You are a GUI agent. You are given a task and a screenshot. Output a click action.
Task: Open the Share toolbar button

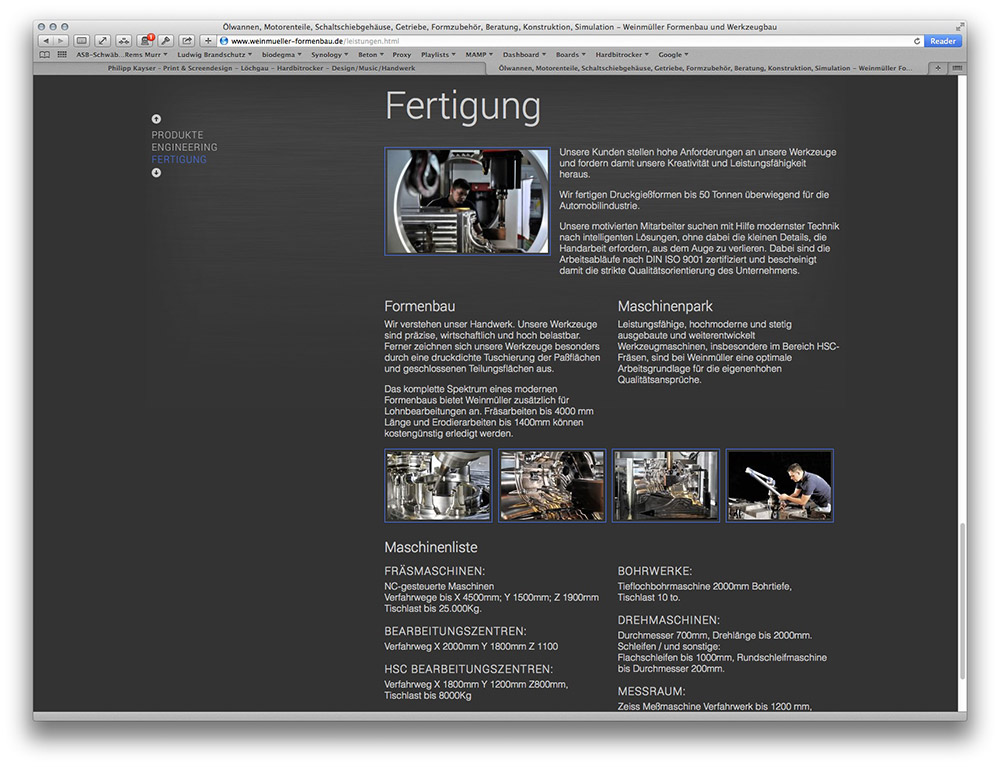click(187, 41)
